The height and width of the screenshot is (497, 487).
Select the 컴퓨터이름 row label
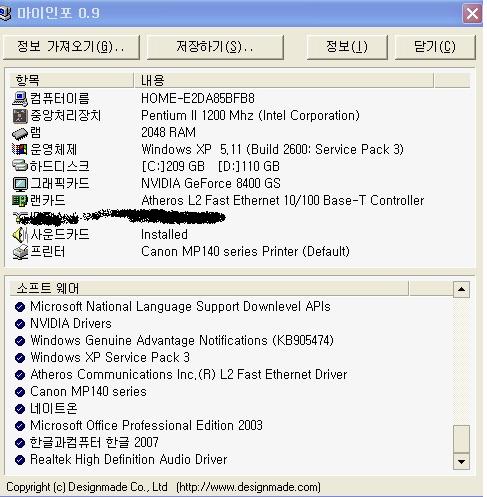pos(60,99)
